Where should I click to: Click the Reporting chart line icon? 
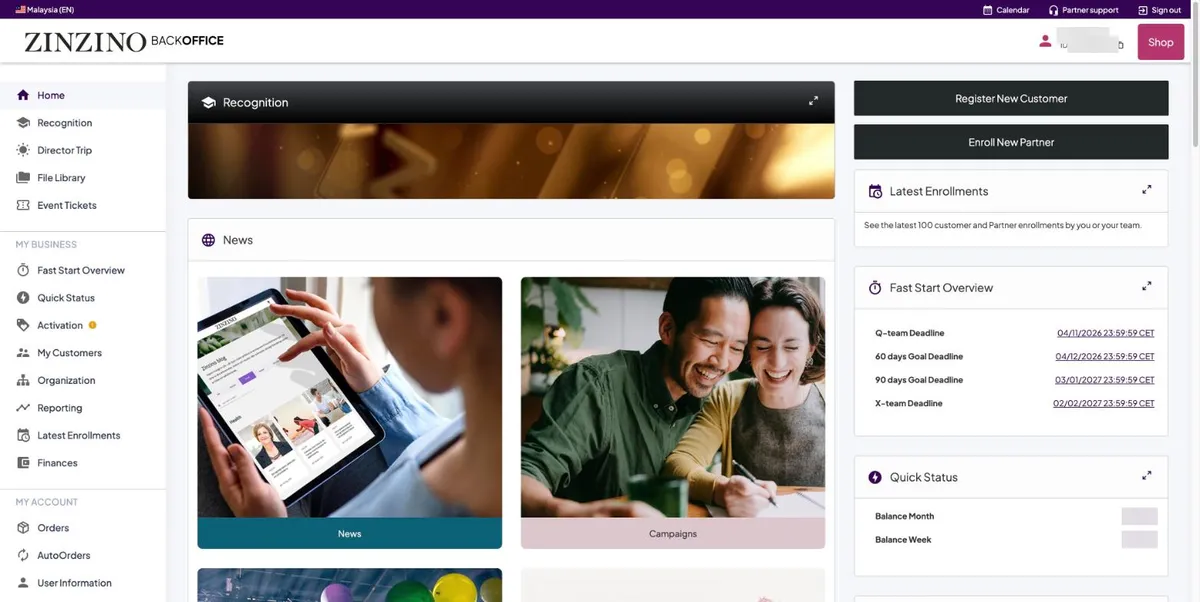(x=23, y=408)
